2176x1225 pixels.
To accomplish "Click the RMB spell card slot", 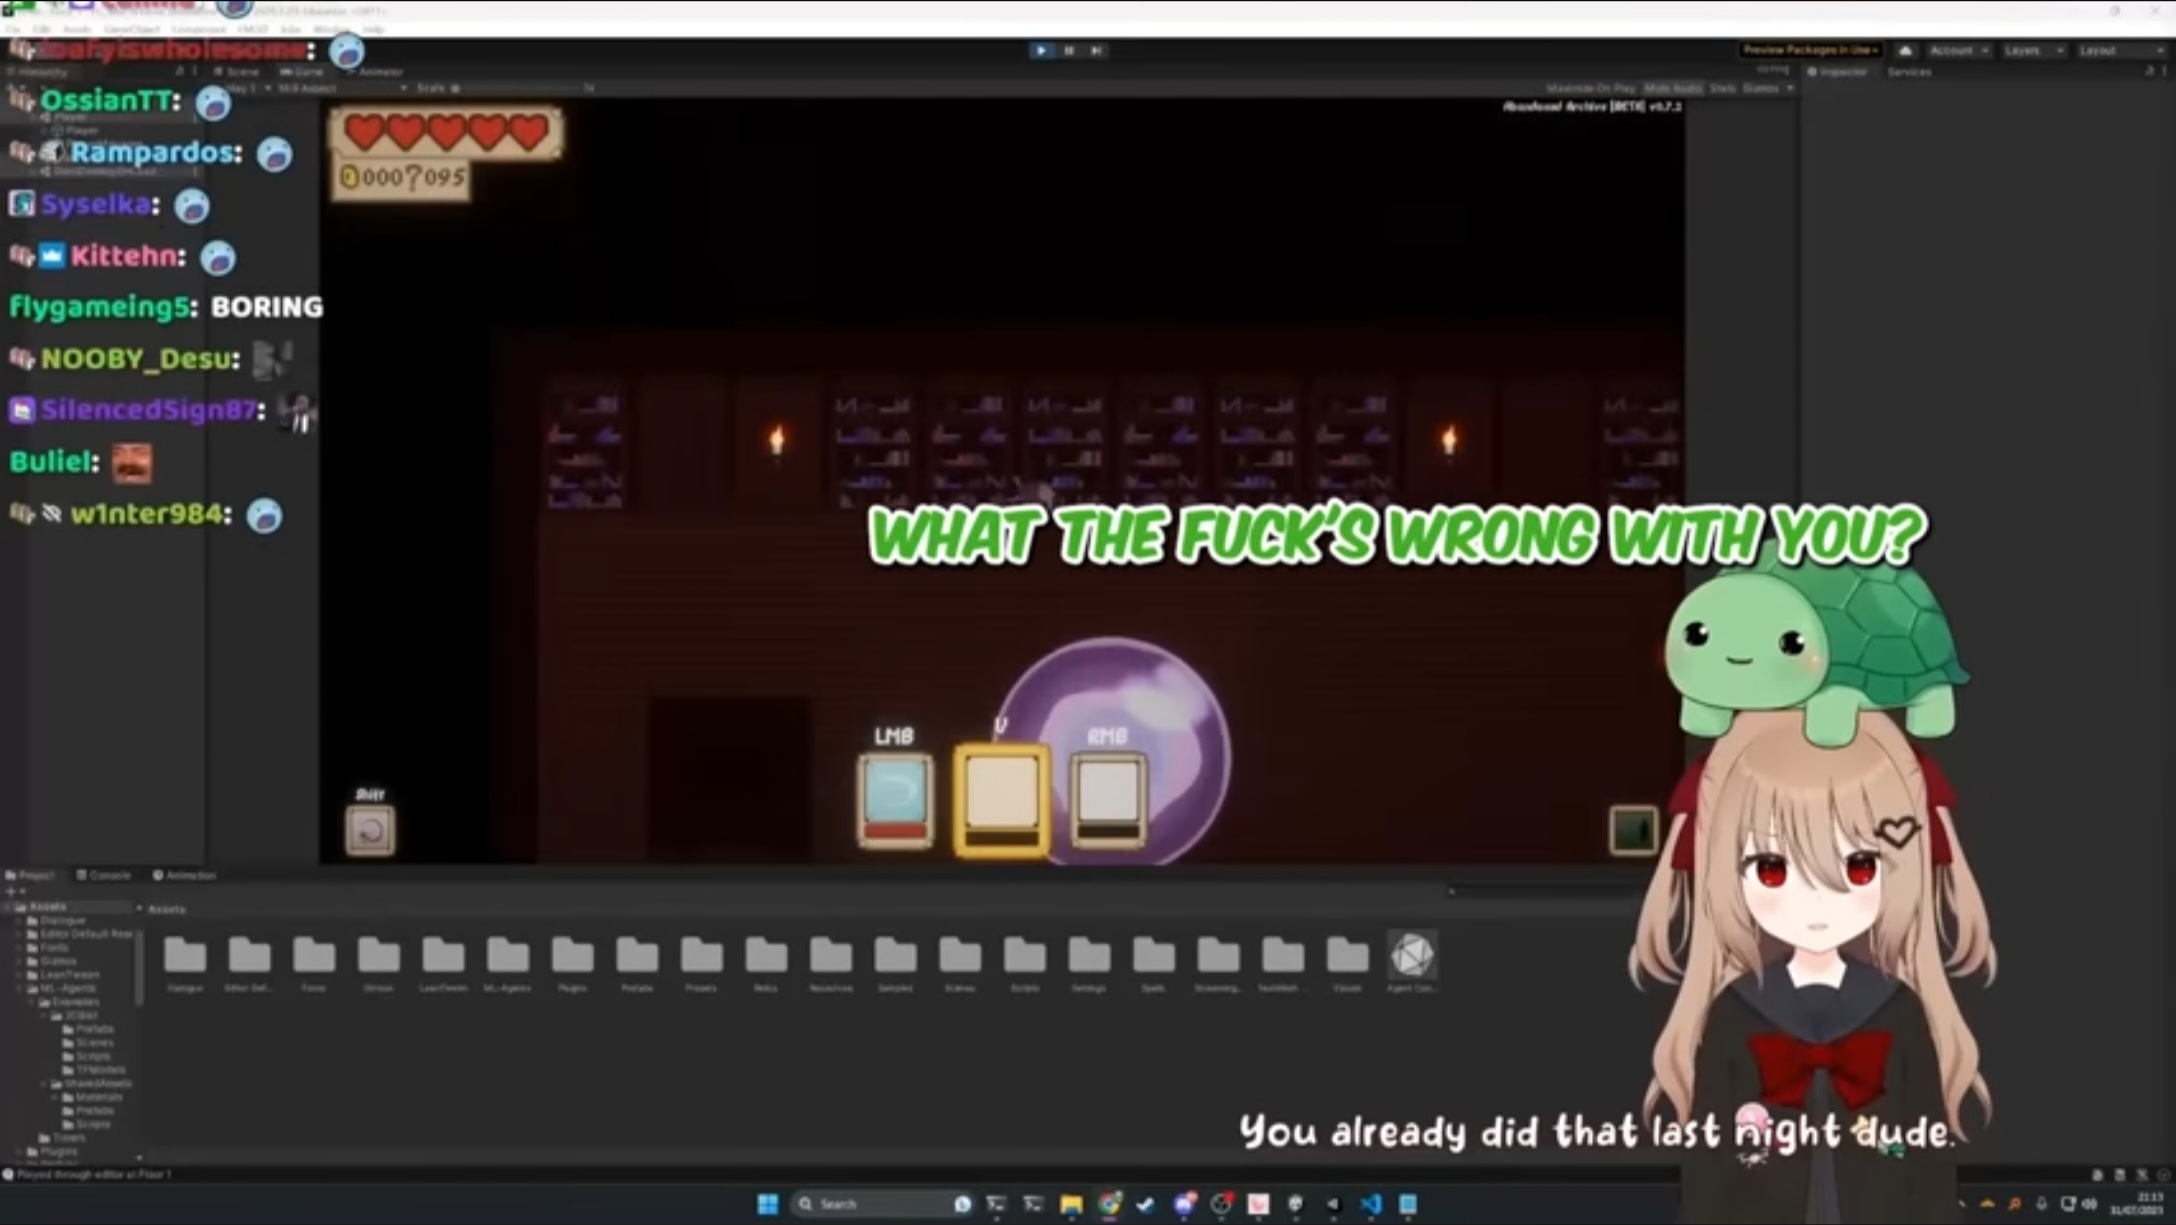I will (x=1108, y=801).
